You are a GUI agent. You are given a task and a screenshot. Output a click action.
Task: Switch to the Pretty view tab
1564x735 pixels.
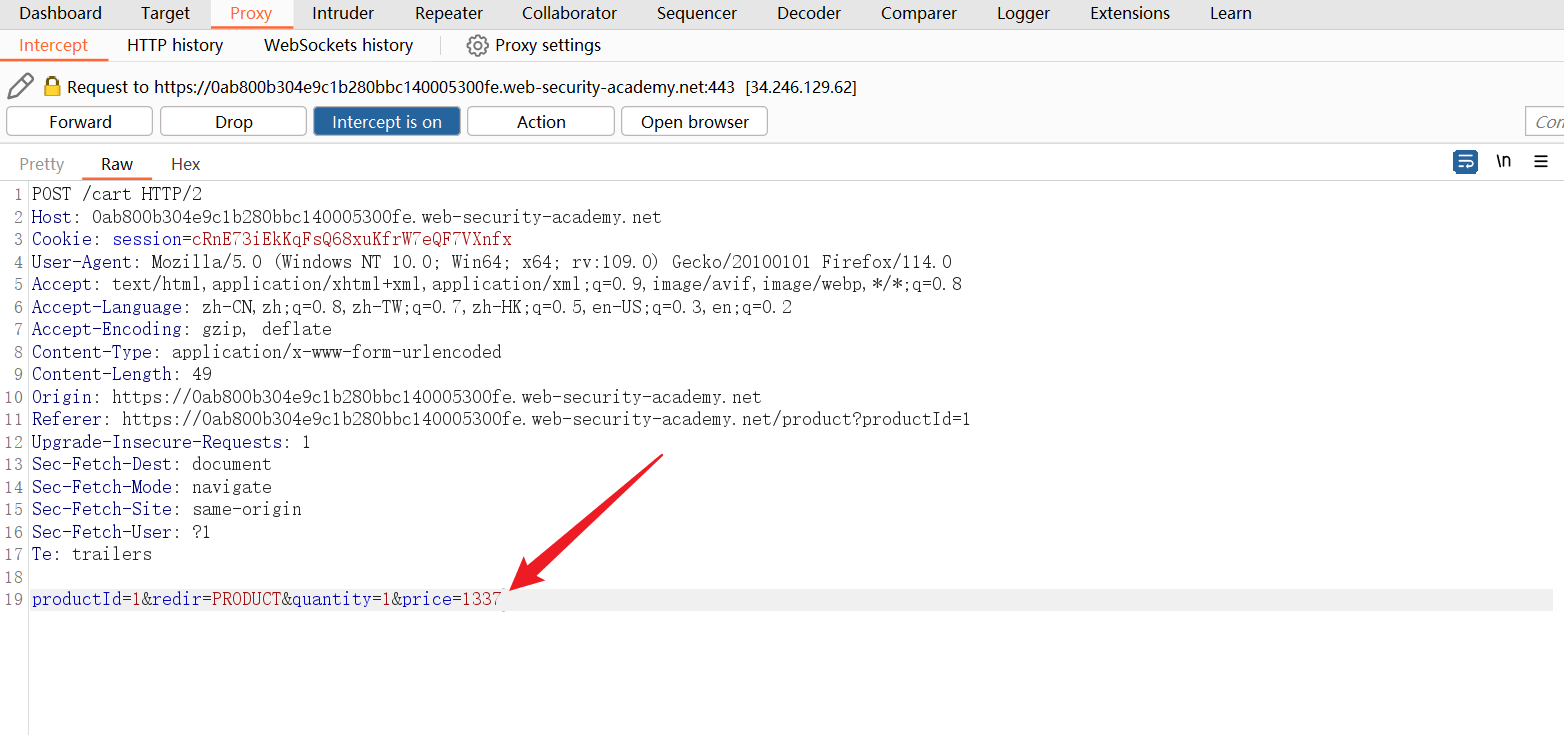[41, 164]
